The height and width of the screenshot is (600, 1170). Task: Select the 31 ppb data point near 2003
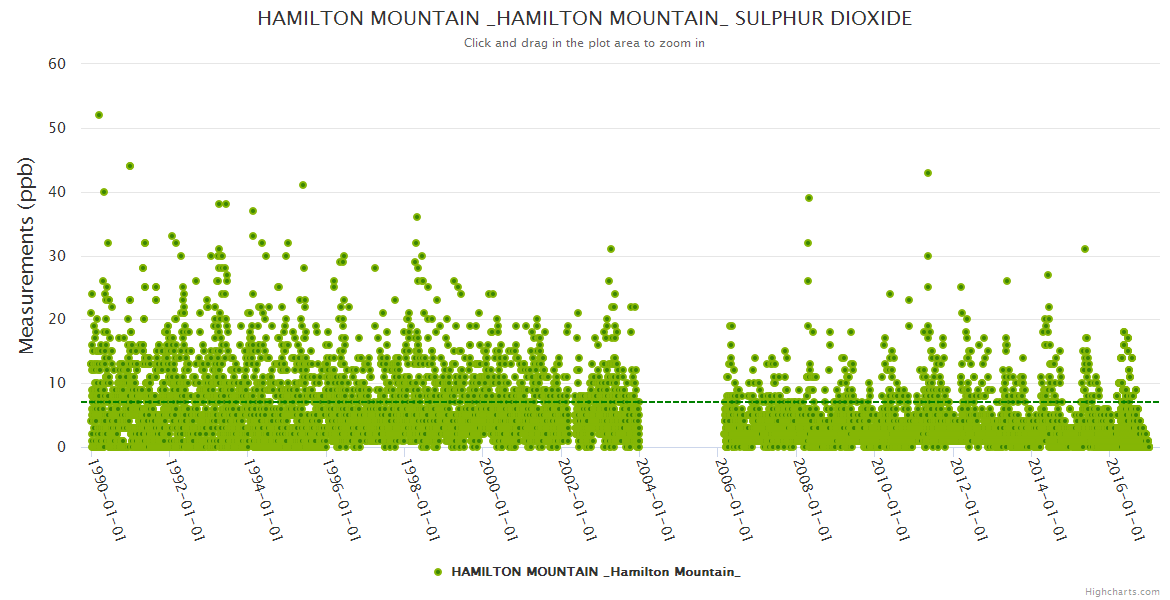pyautogui.click(x=611, y=249)
